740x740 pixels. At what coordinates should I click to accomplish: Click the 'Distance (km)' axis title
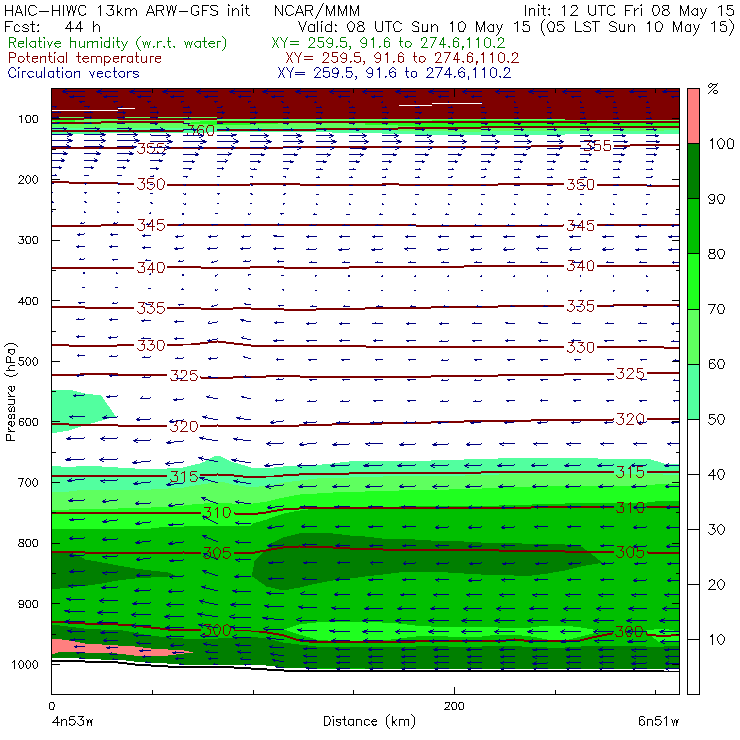(x=369, y=721)
